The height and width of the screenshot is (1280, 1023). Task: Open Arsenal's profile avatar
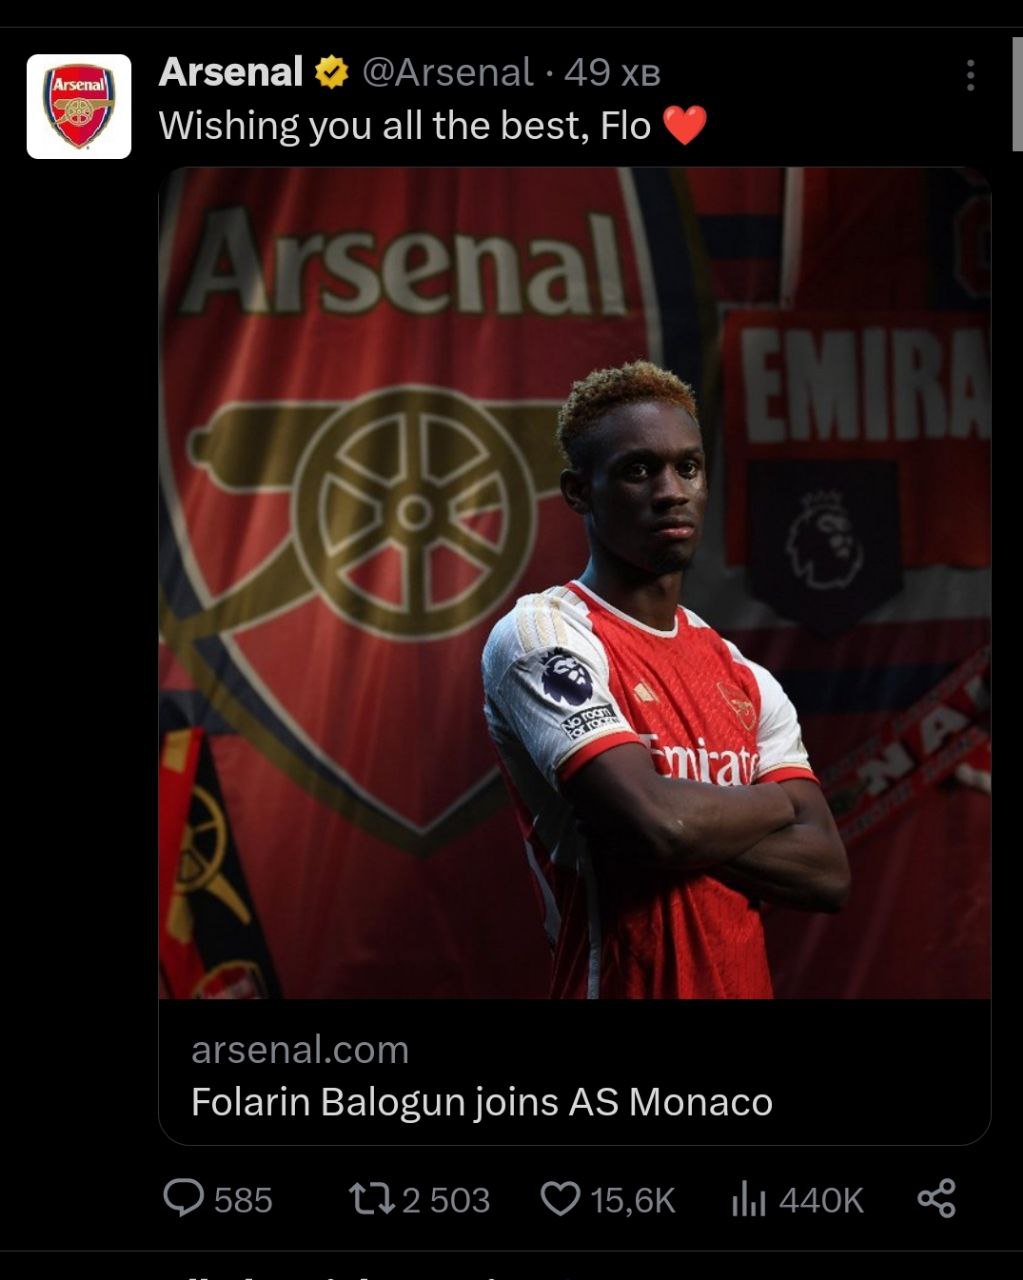click(79, 107)
